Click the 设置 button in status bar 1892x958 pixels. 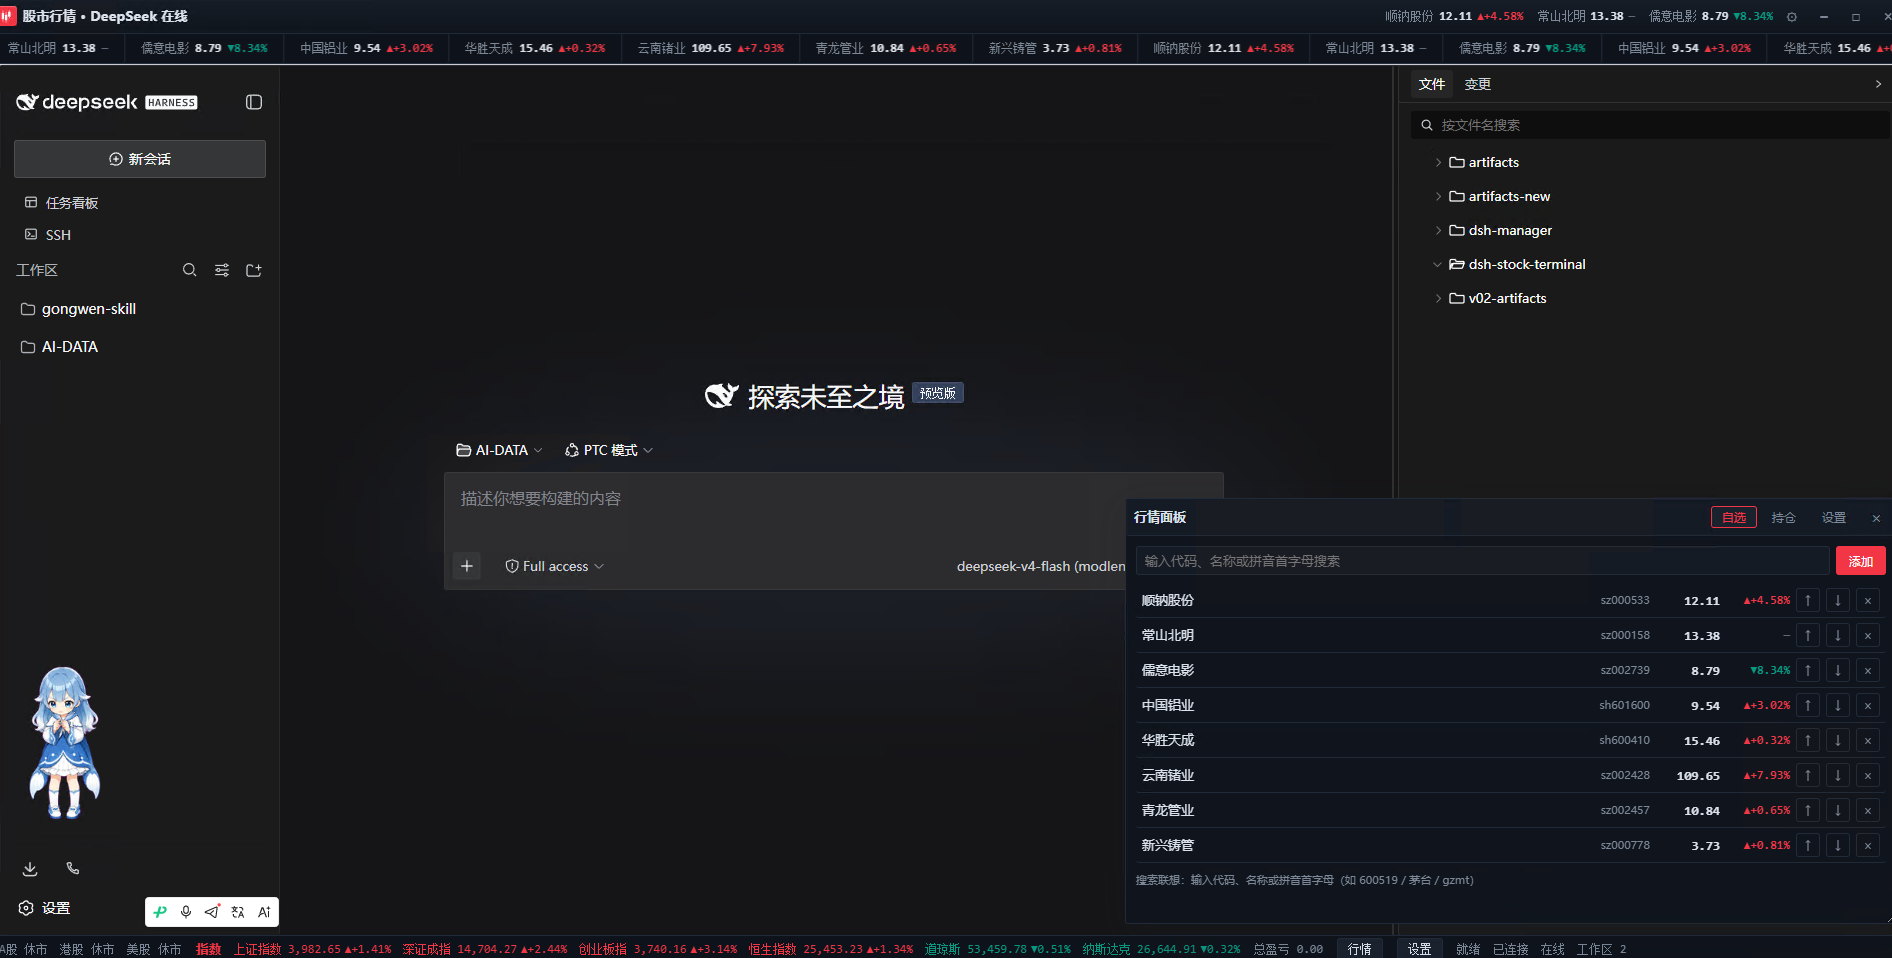click(1420, 949)
